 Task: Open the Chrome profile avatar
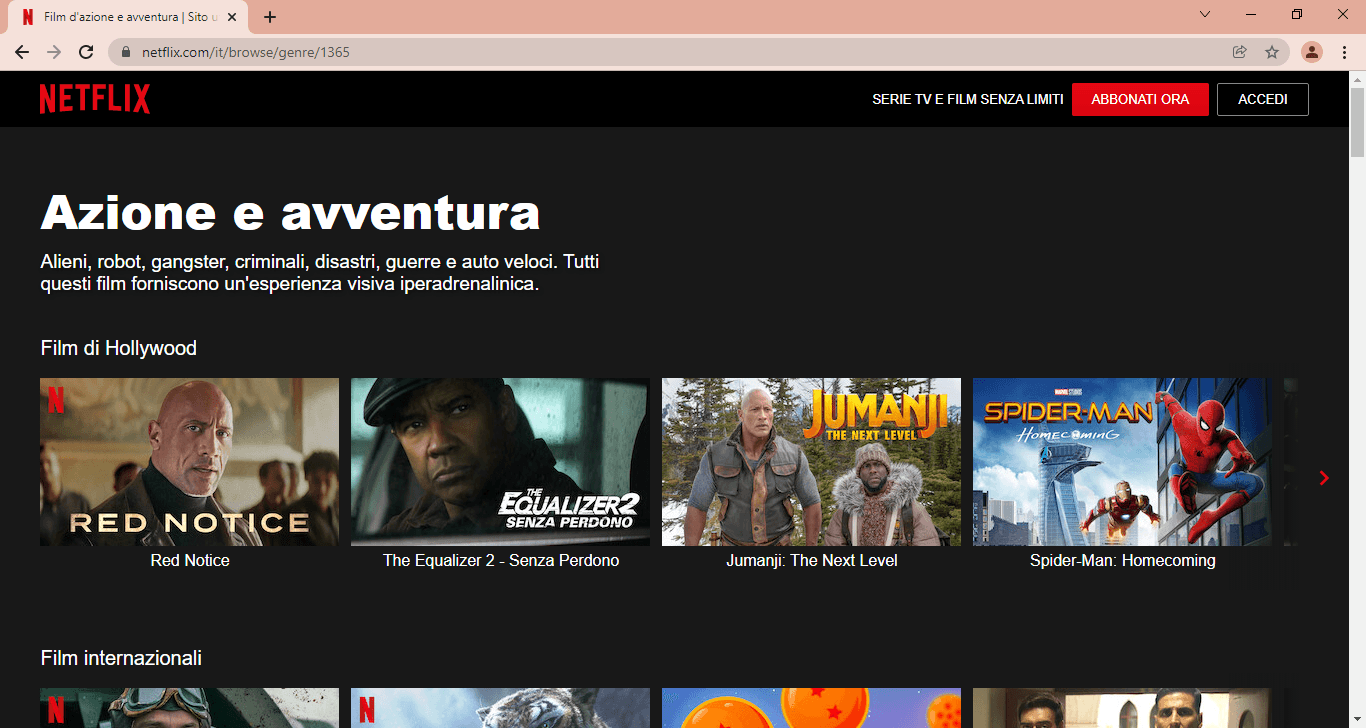[1312, 52]
